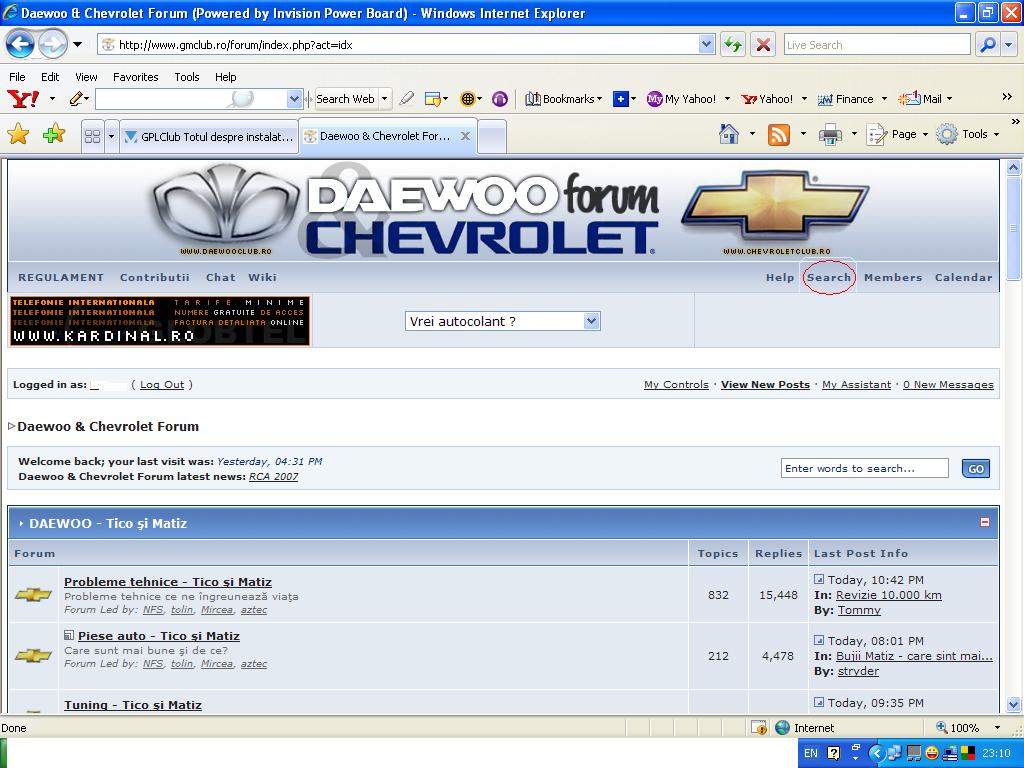This screenshot has width=1024, height=768.
Task: Click the highlighter icon in Yahoo toolbar
Action: 406,99
